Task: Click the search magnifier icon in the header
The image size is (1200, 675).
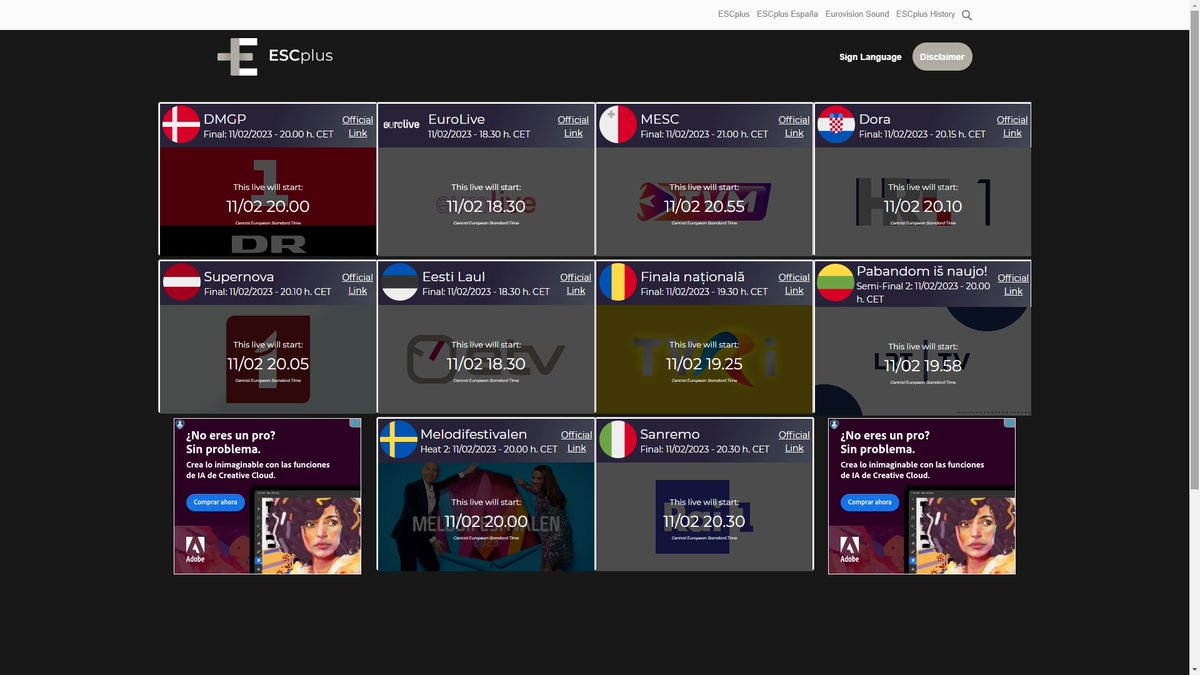Action: coord(966,14)
